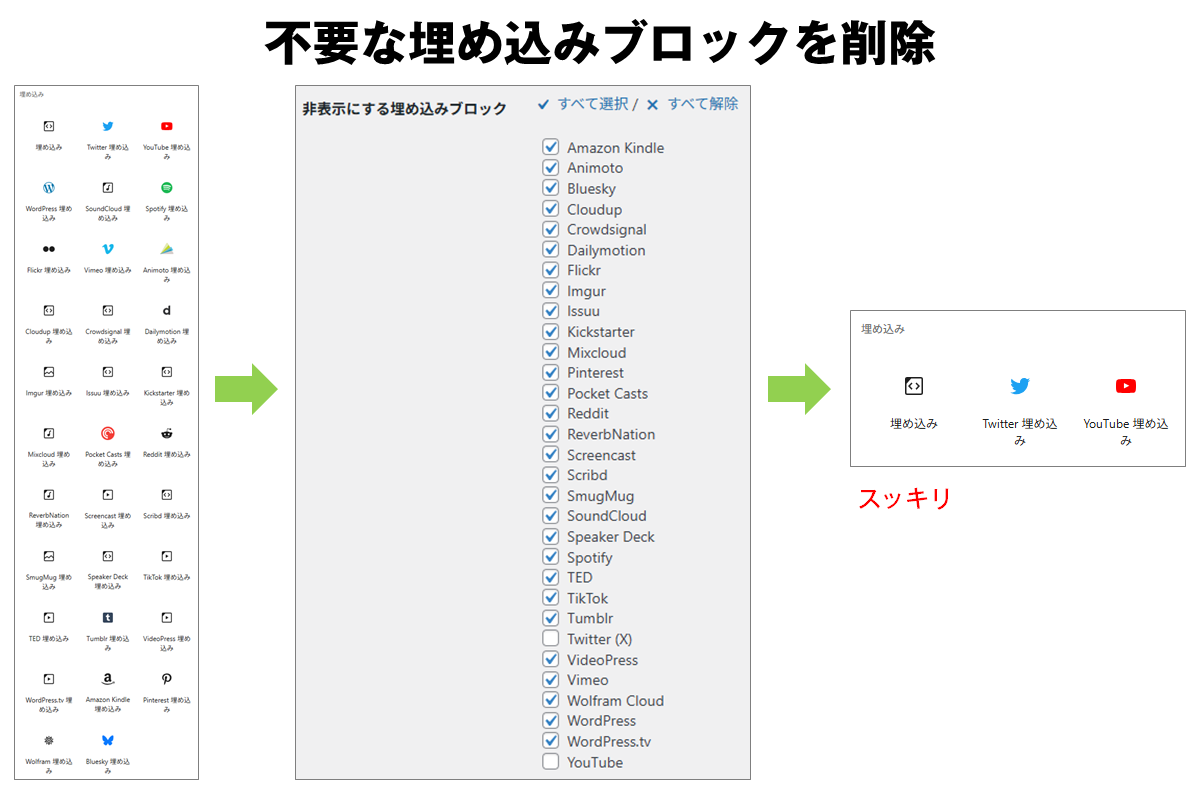Click the Bluesky butterfly embed icon
Screen dimensions: 1200x800
point(108,740)
